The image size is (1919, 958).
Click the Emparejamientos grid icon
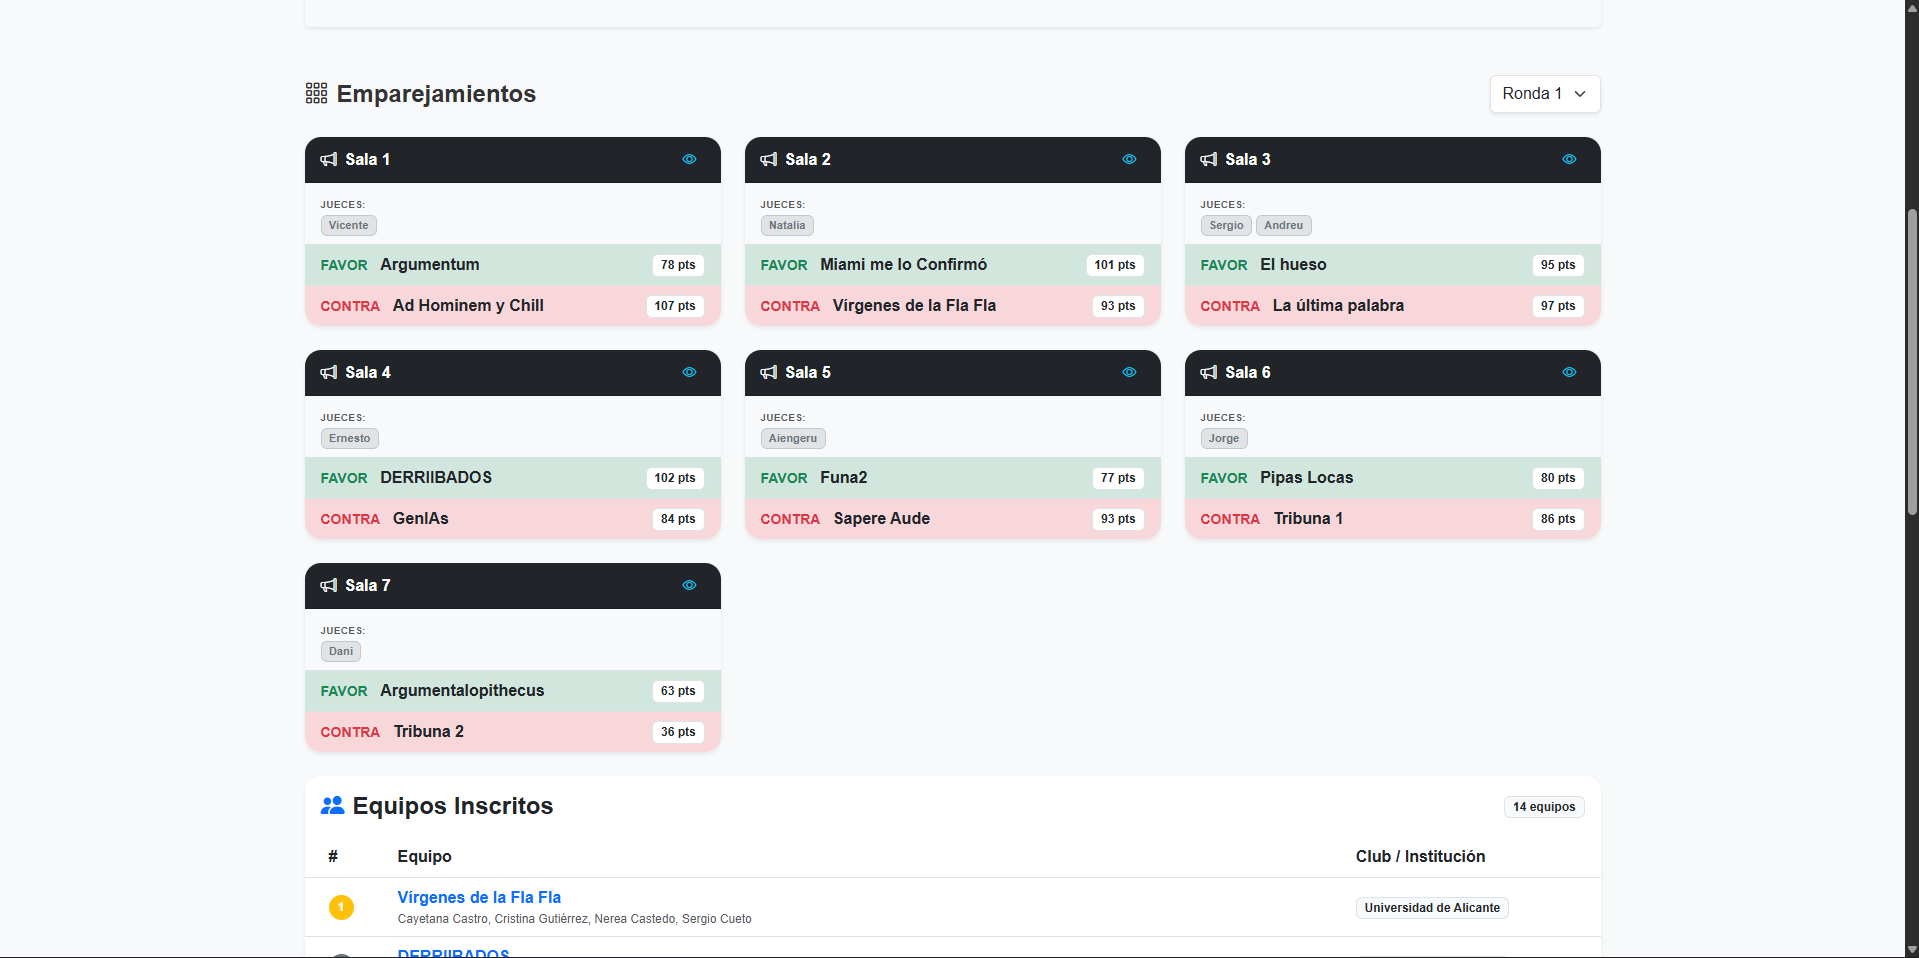point(316,94)
